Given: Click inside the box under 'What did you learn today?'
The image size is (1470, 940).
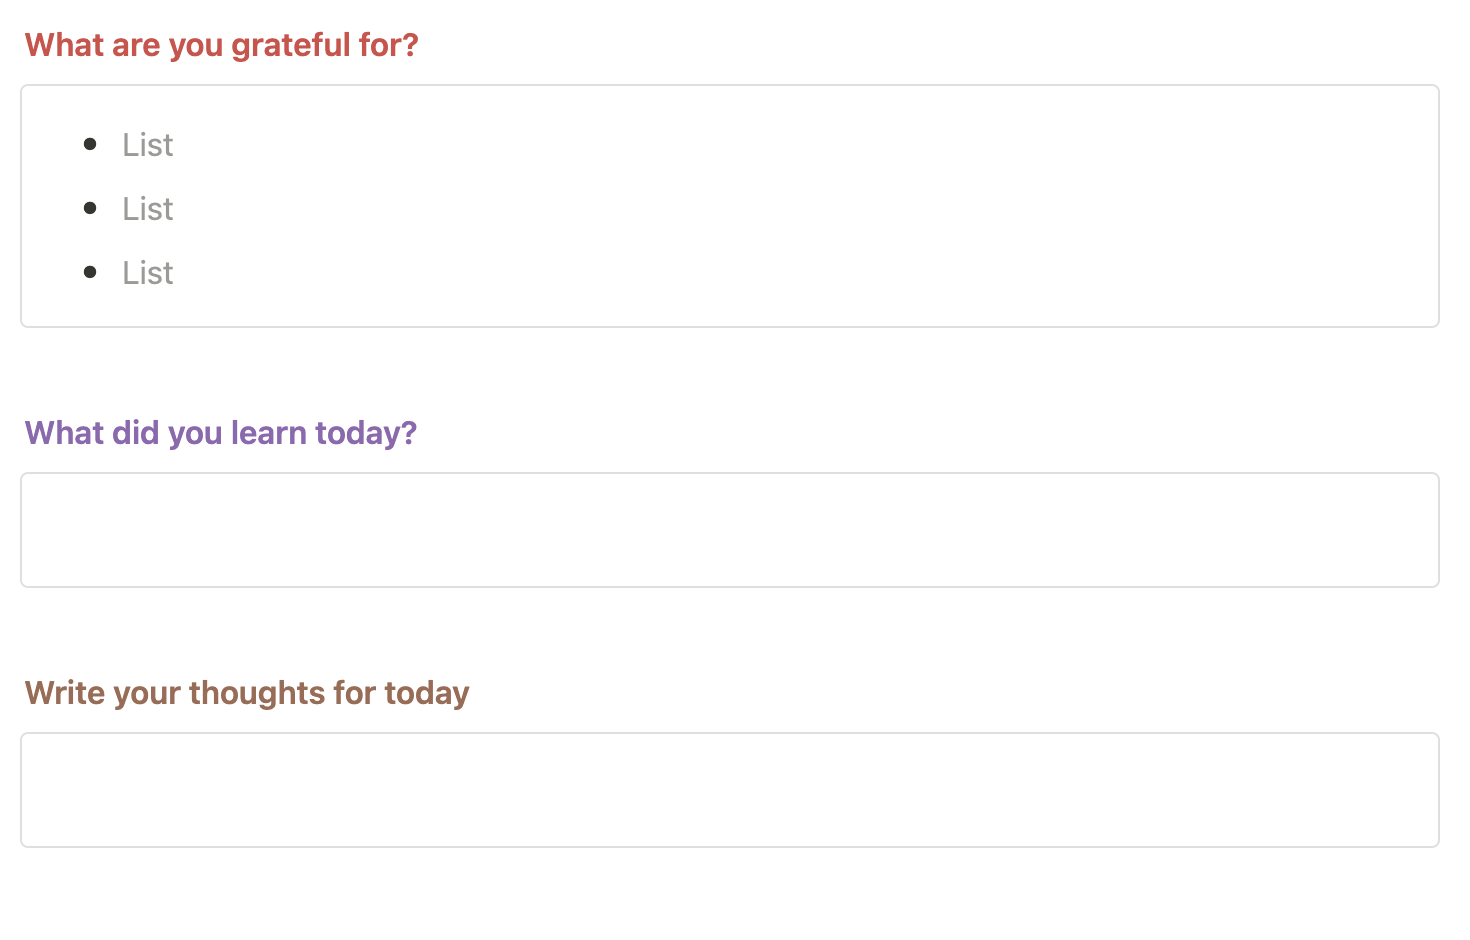Looking at the screenshot, I should 730,530.
